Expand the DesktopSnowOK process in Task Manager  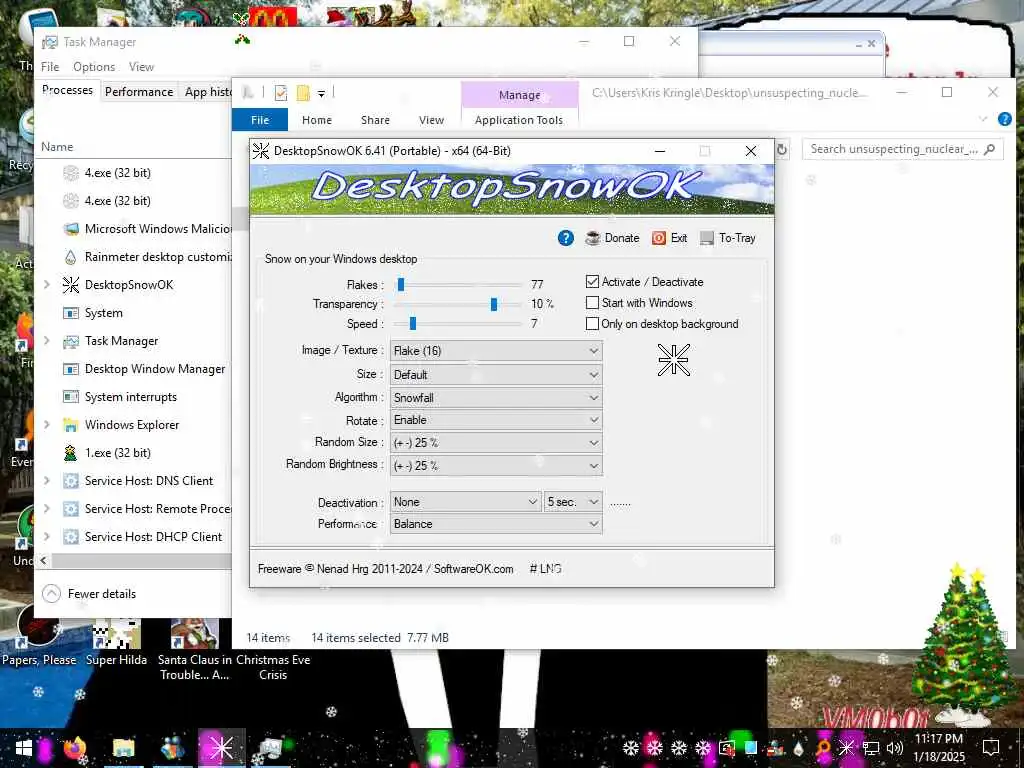point(47,285)
